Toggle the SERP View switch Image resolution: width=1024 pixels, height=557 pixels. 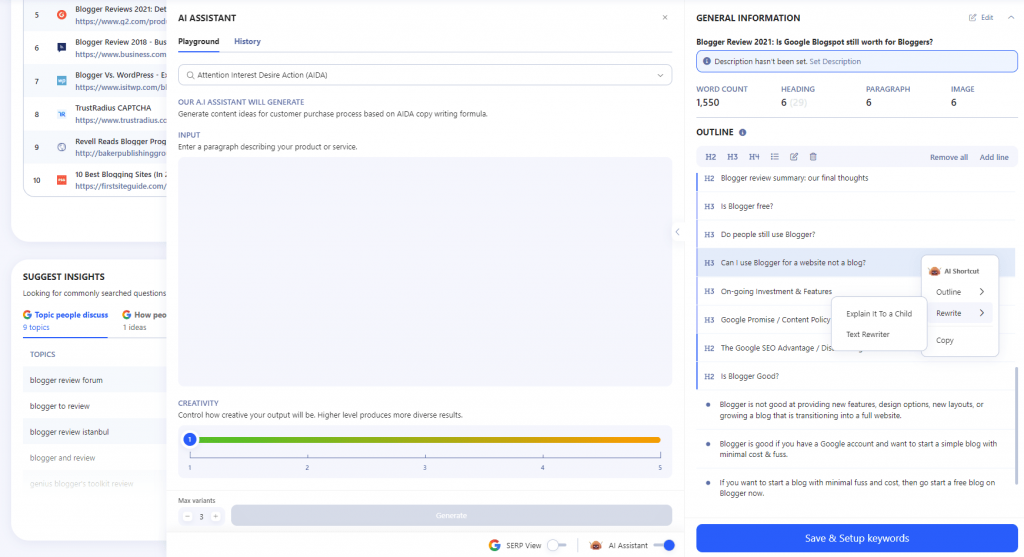[556, 545]
